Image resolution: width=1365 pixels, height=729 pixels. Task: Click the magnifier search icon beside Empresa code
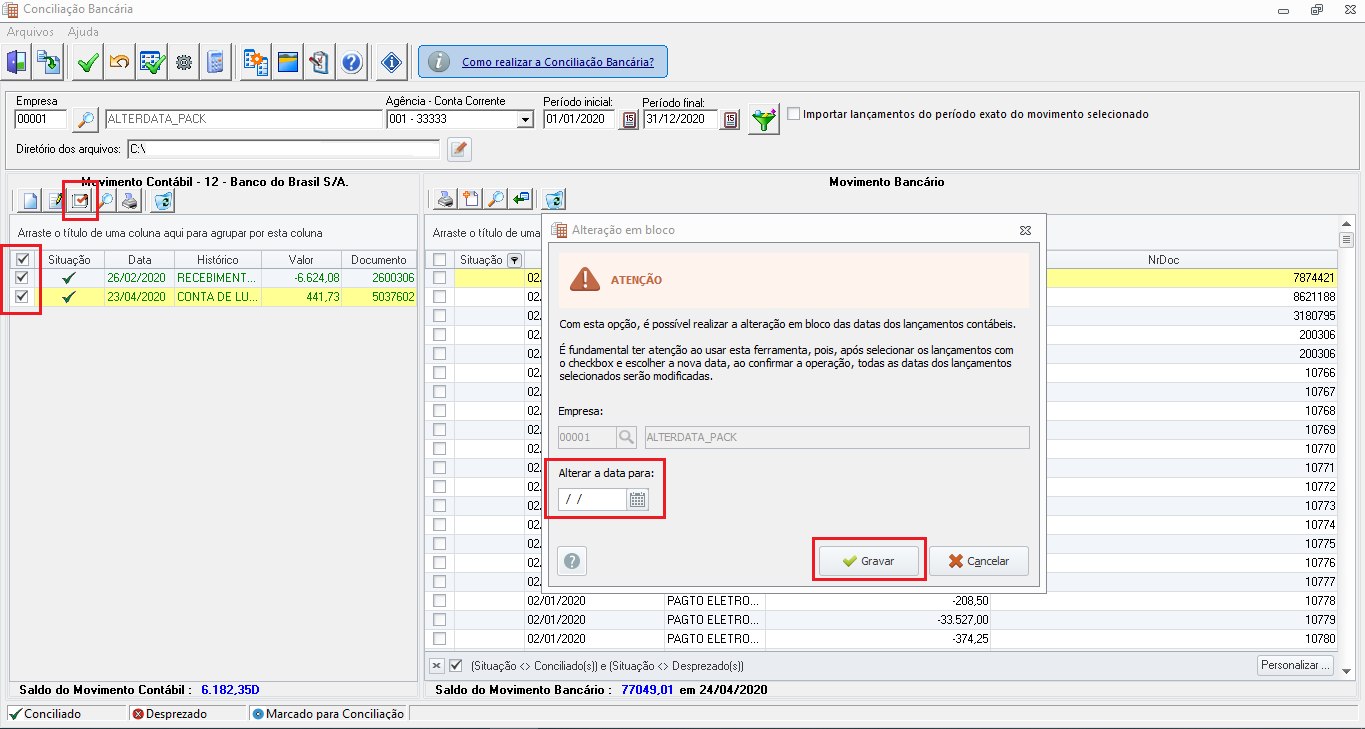86,120
